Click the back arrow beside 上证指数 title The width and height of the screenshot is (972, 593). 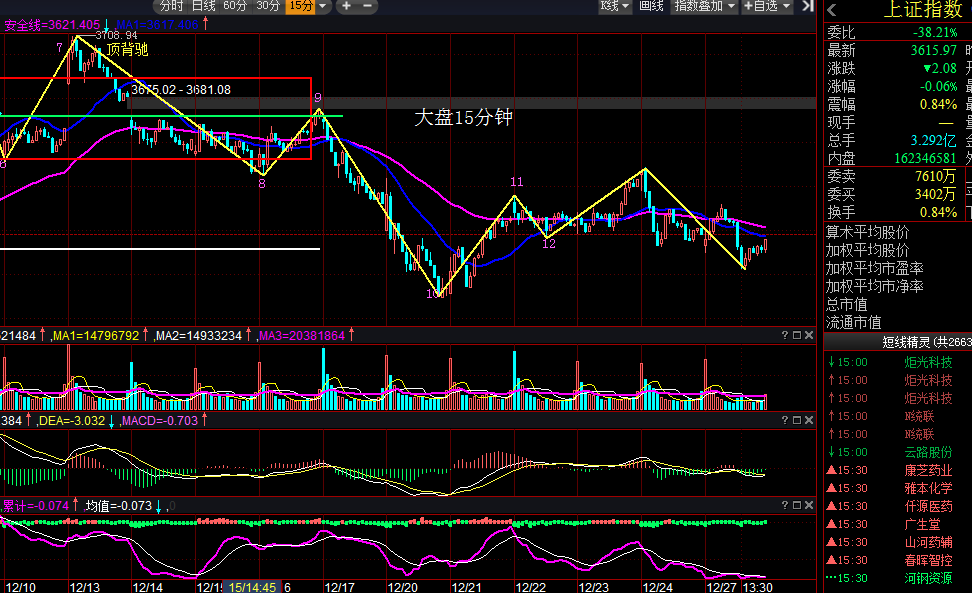point(832,10)
